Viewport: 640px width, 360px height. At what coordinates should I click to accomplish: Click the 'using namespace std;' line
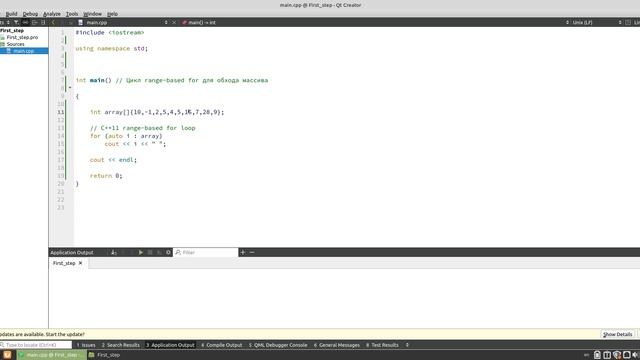pyautogui.click(x=111, y=48)
